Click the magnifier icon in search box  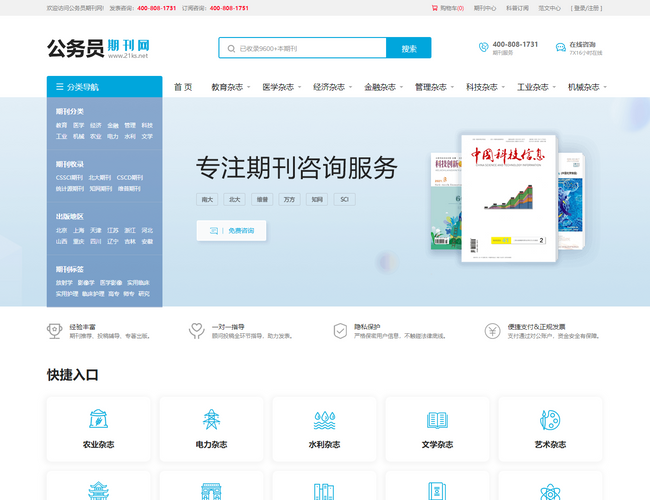coord(231,49)
